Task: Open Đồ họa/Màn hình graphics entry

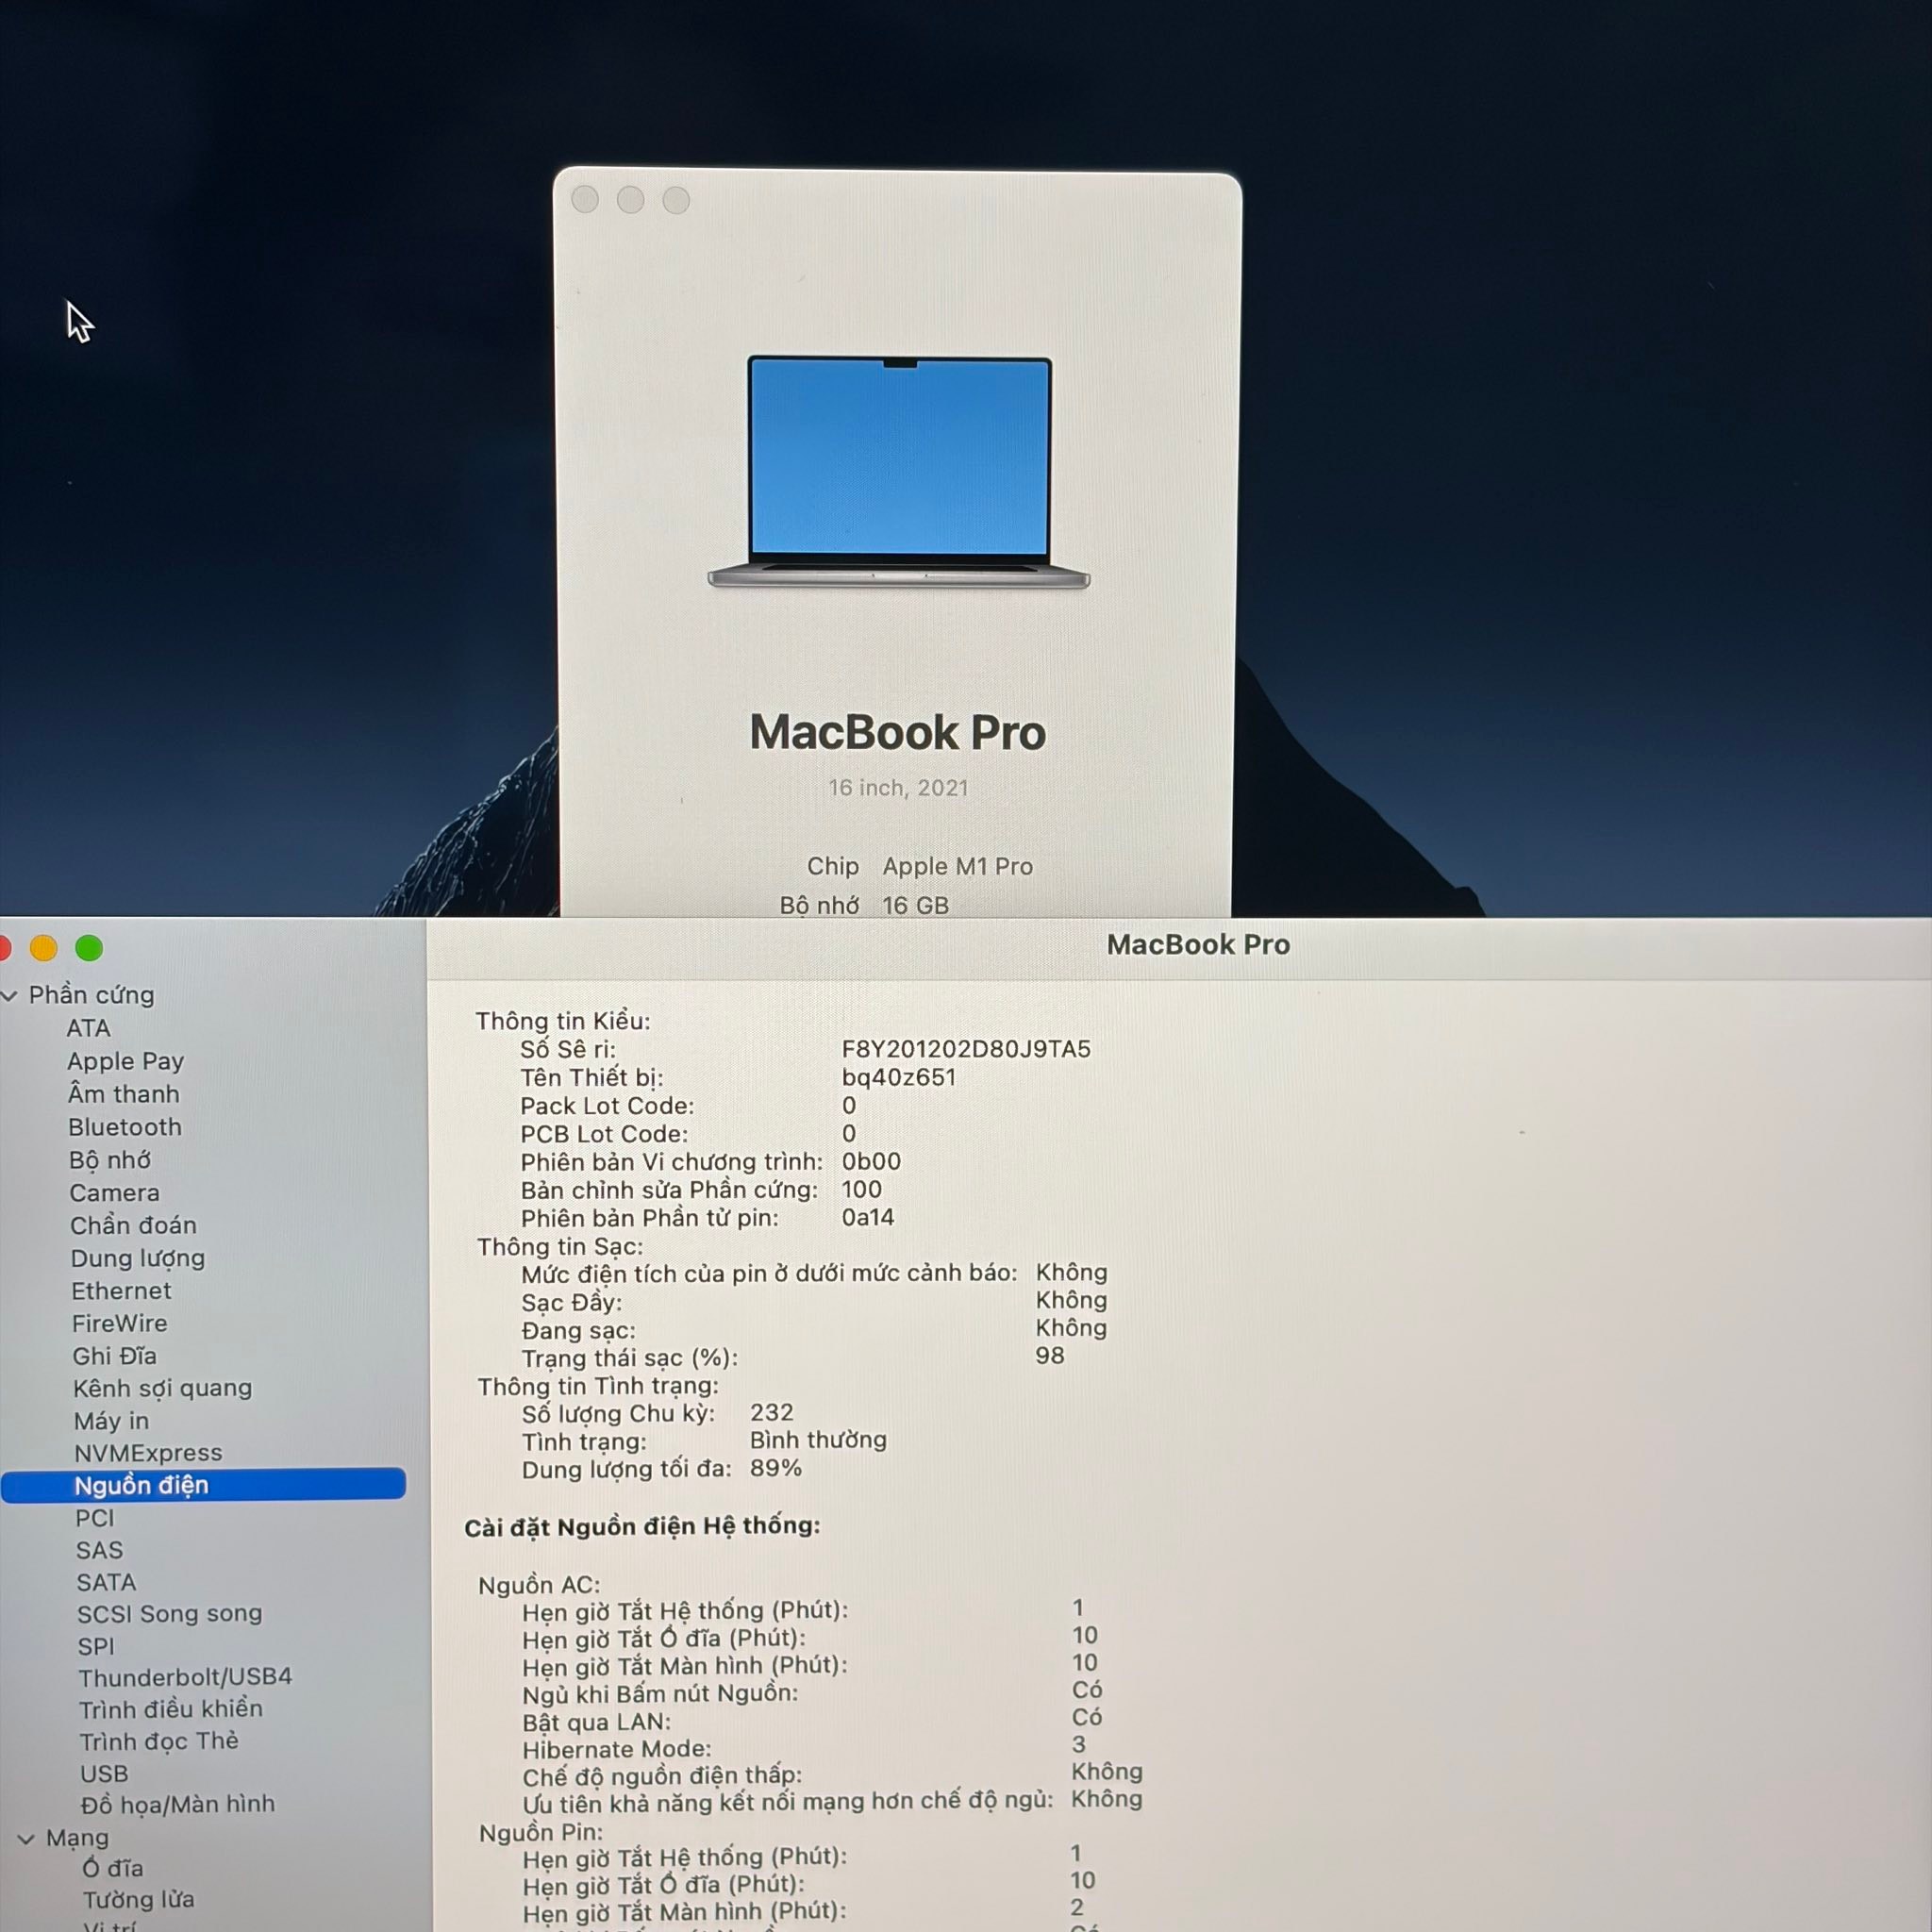Action: [x=178, y=1804]
